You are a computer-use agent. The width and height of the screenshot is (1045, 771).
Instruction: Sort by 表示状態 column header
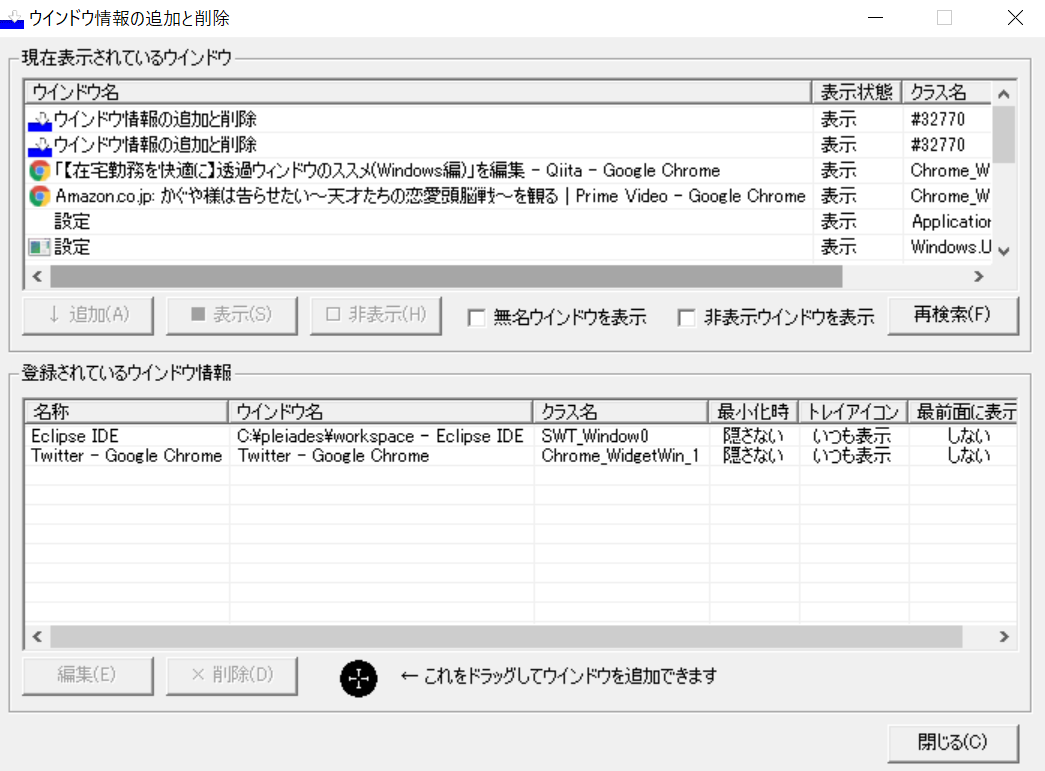click(856, 91)
